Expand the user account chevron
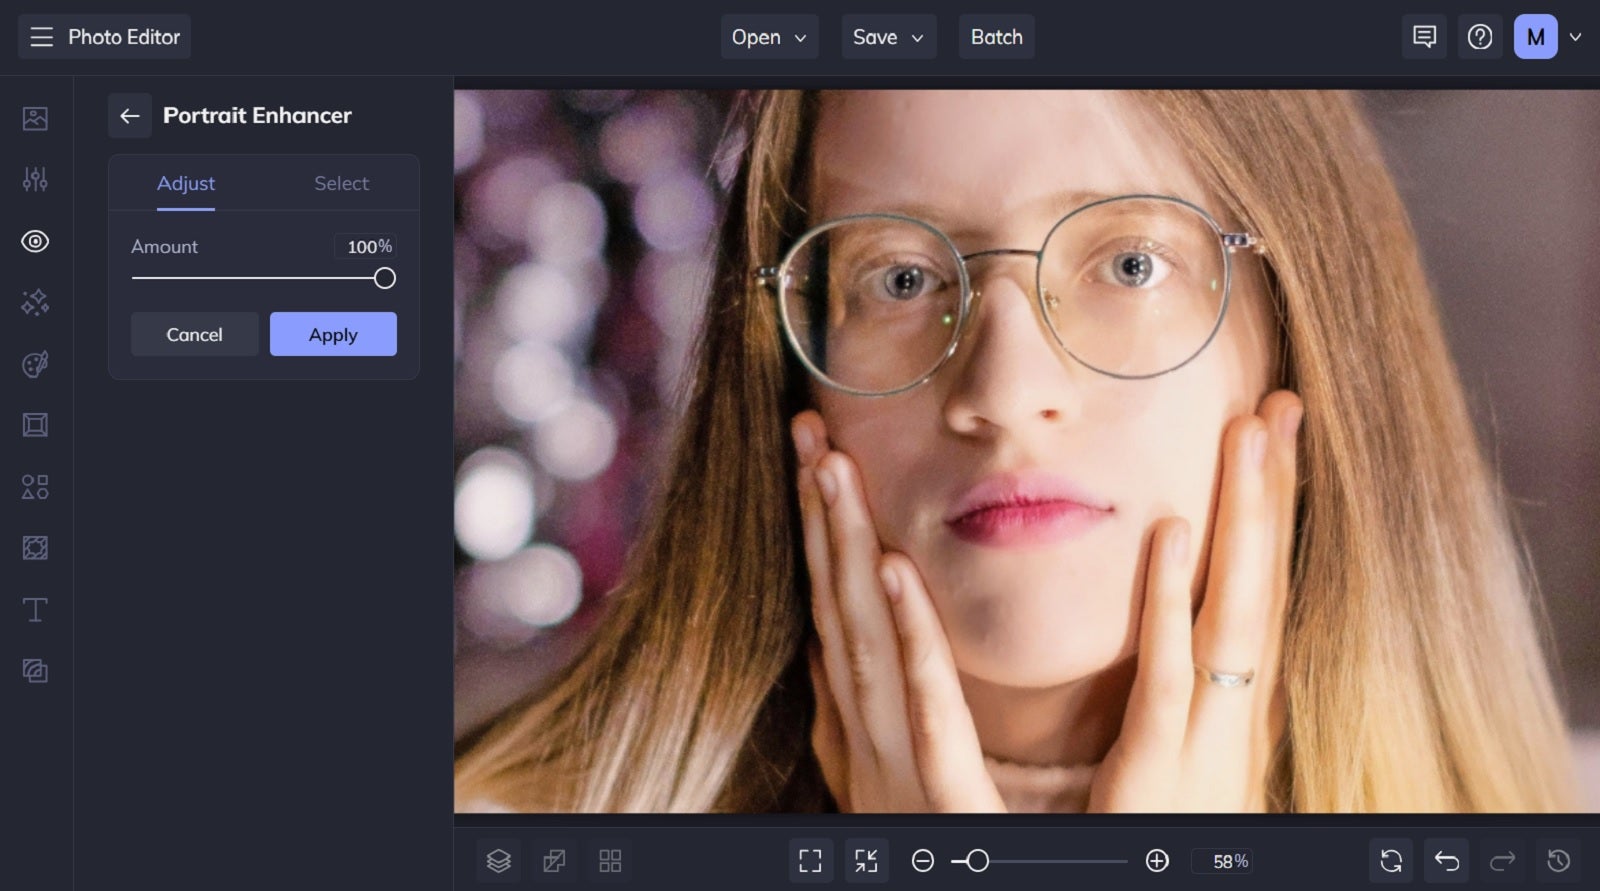The width and height of the screenshot is (1600, 891). pos(1575,37)
